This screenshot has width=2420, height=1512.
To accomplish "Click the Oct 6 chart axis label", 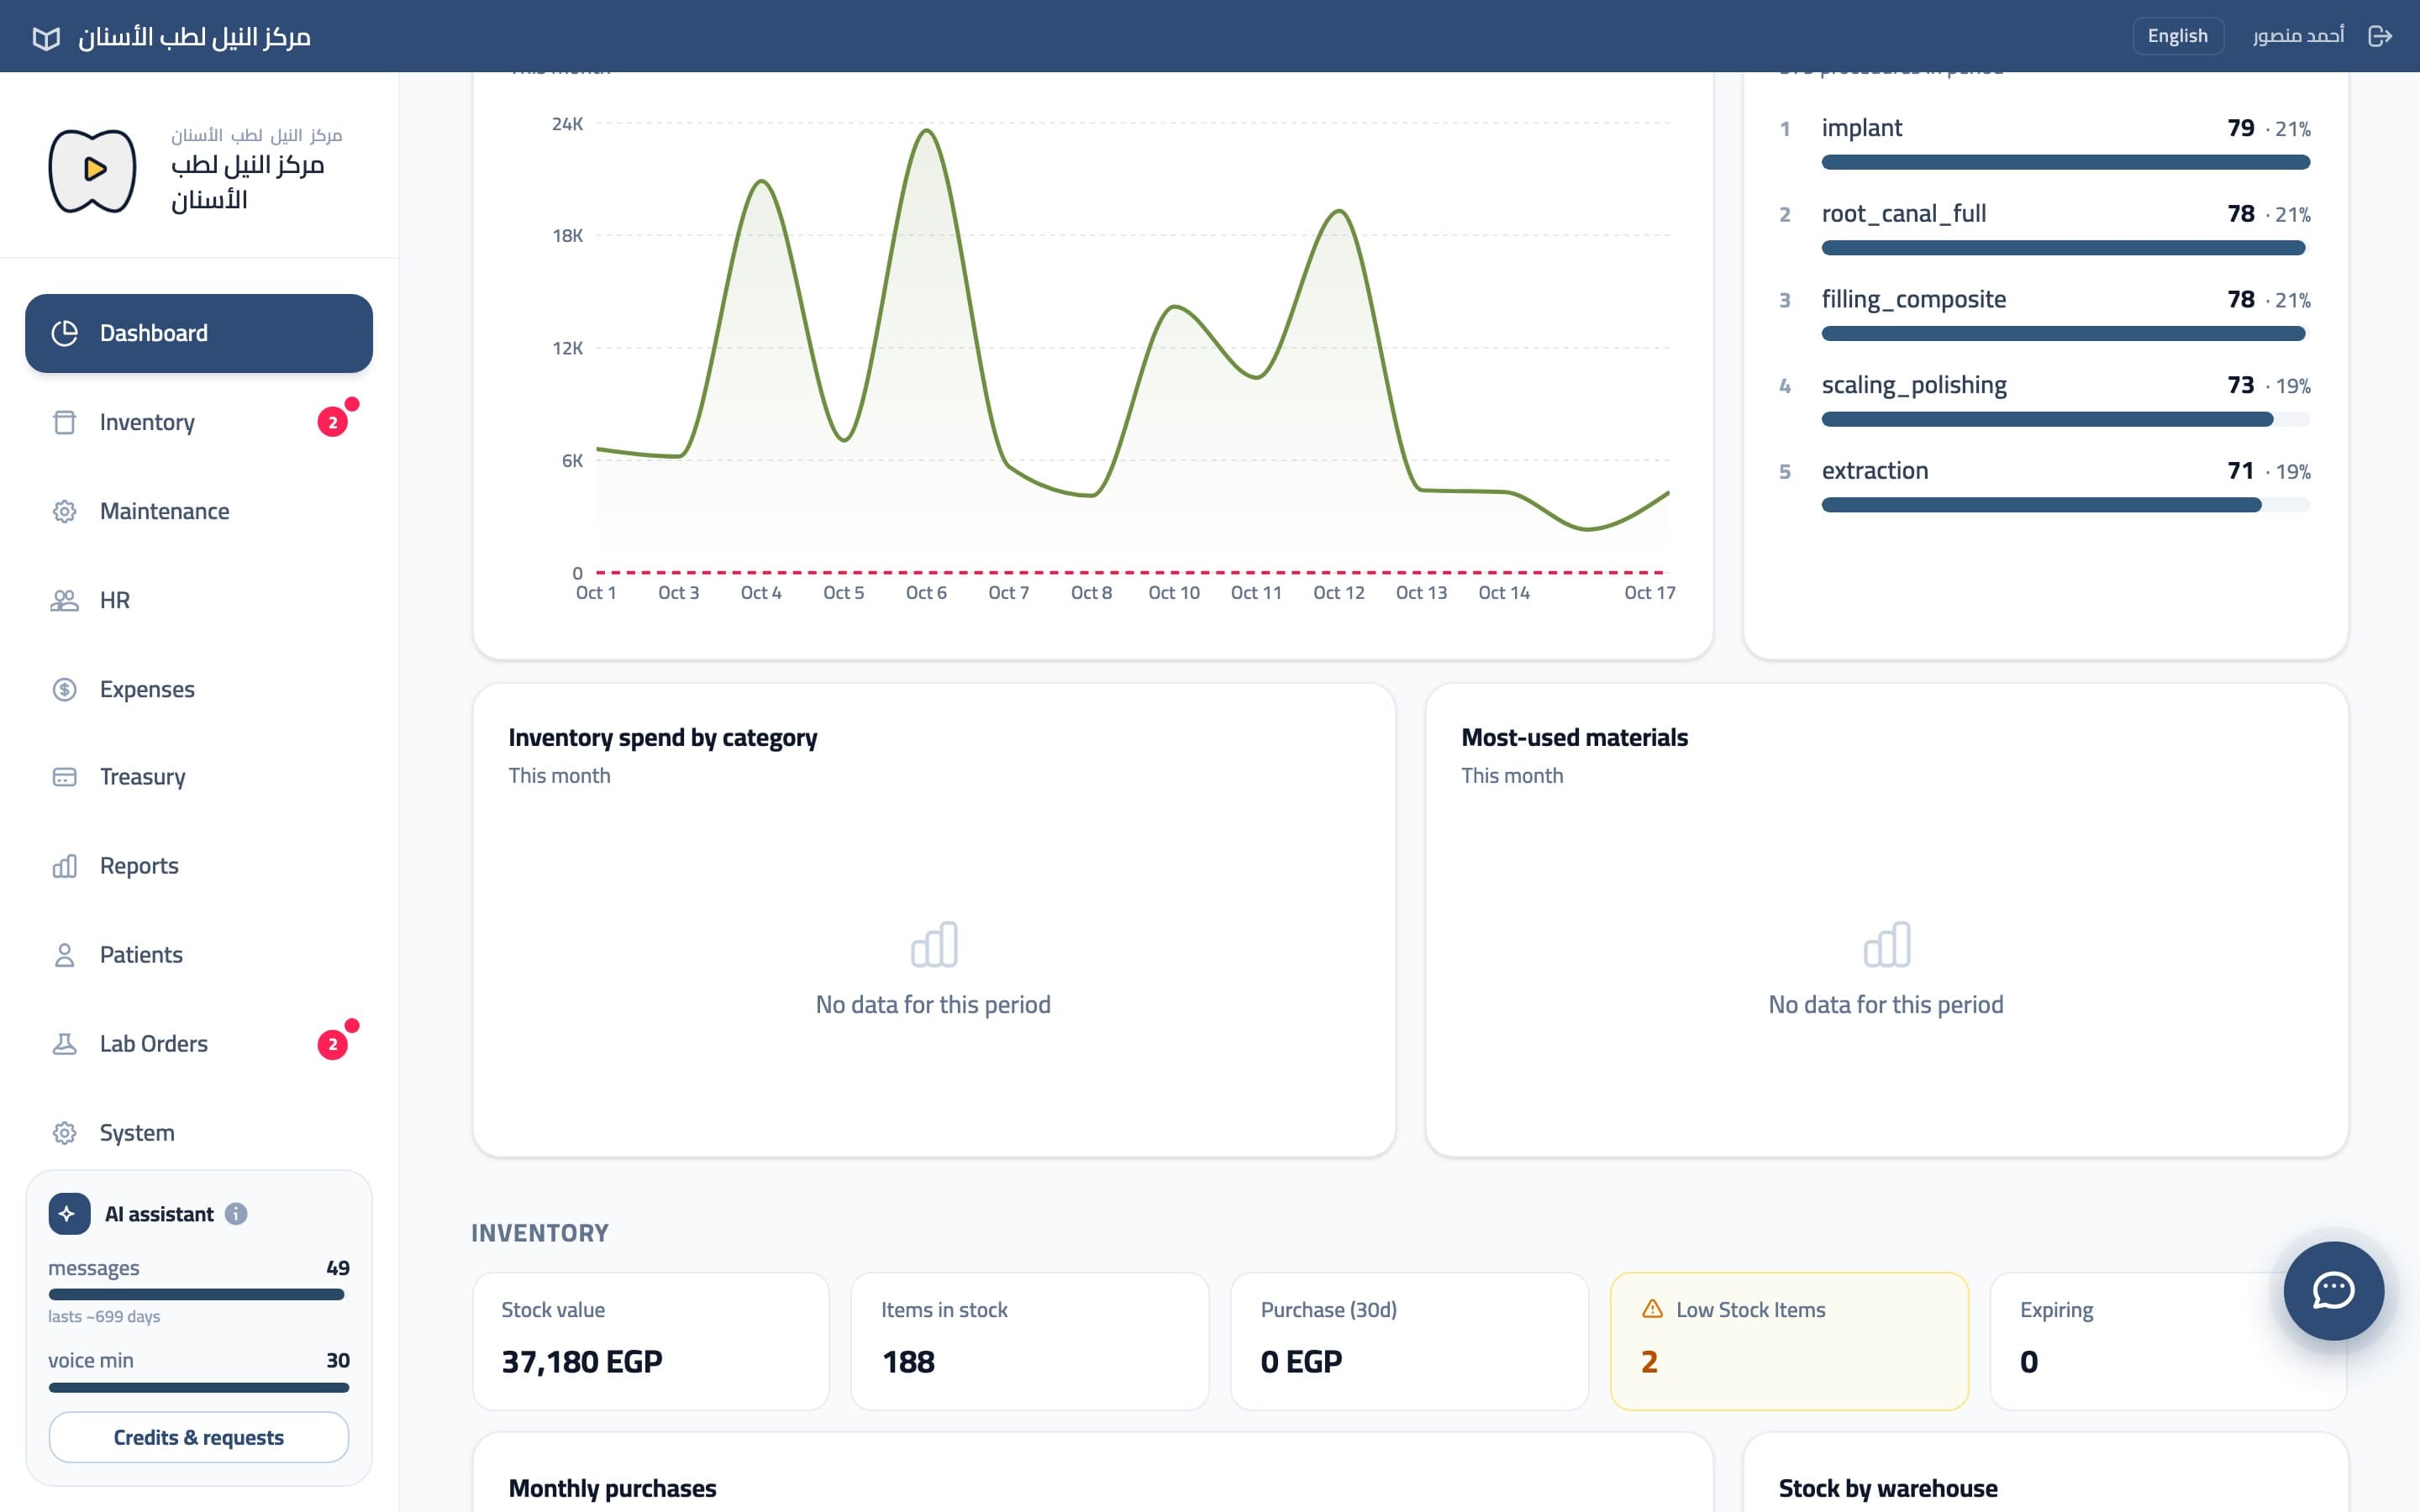I will coord(926,593).
